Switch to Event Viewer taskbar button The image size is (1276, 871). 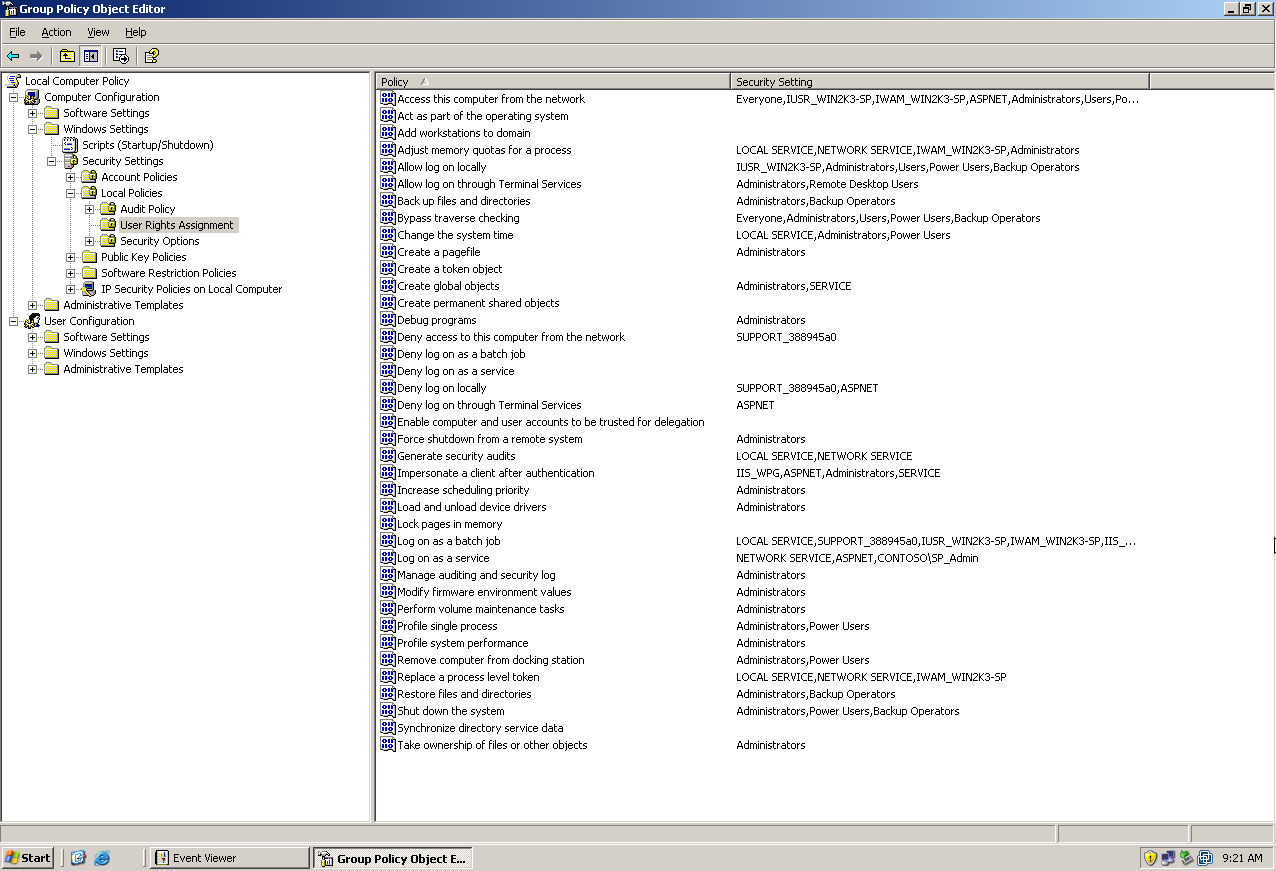click(230, 858)
